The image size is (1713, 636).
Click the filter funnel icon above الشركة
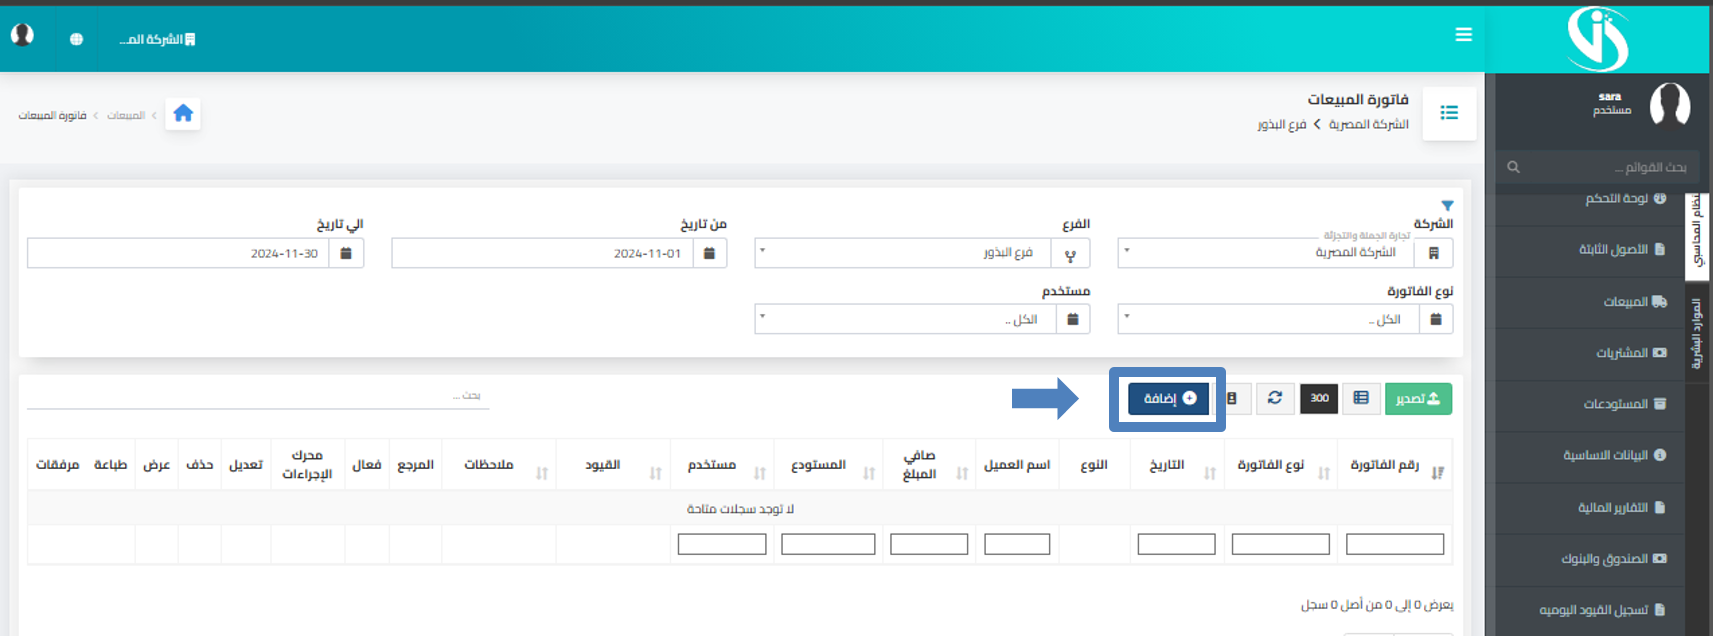1446,206
